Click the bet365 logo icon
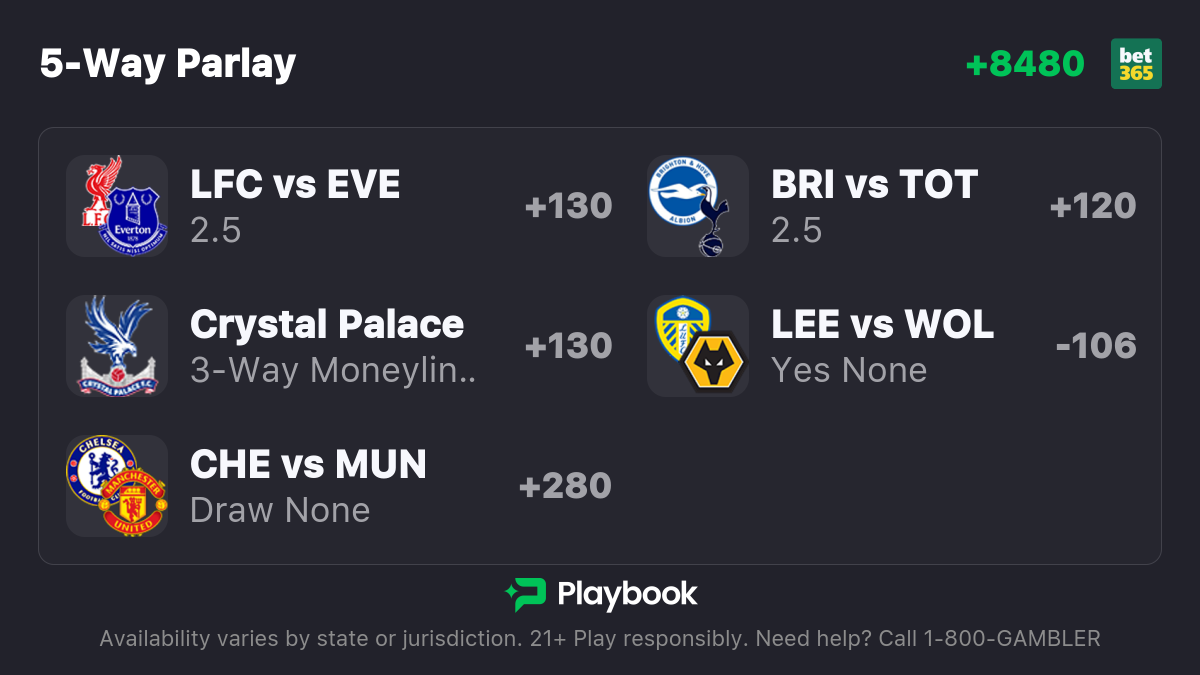 tap(1136, 64)
